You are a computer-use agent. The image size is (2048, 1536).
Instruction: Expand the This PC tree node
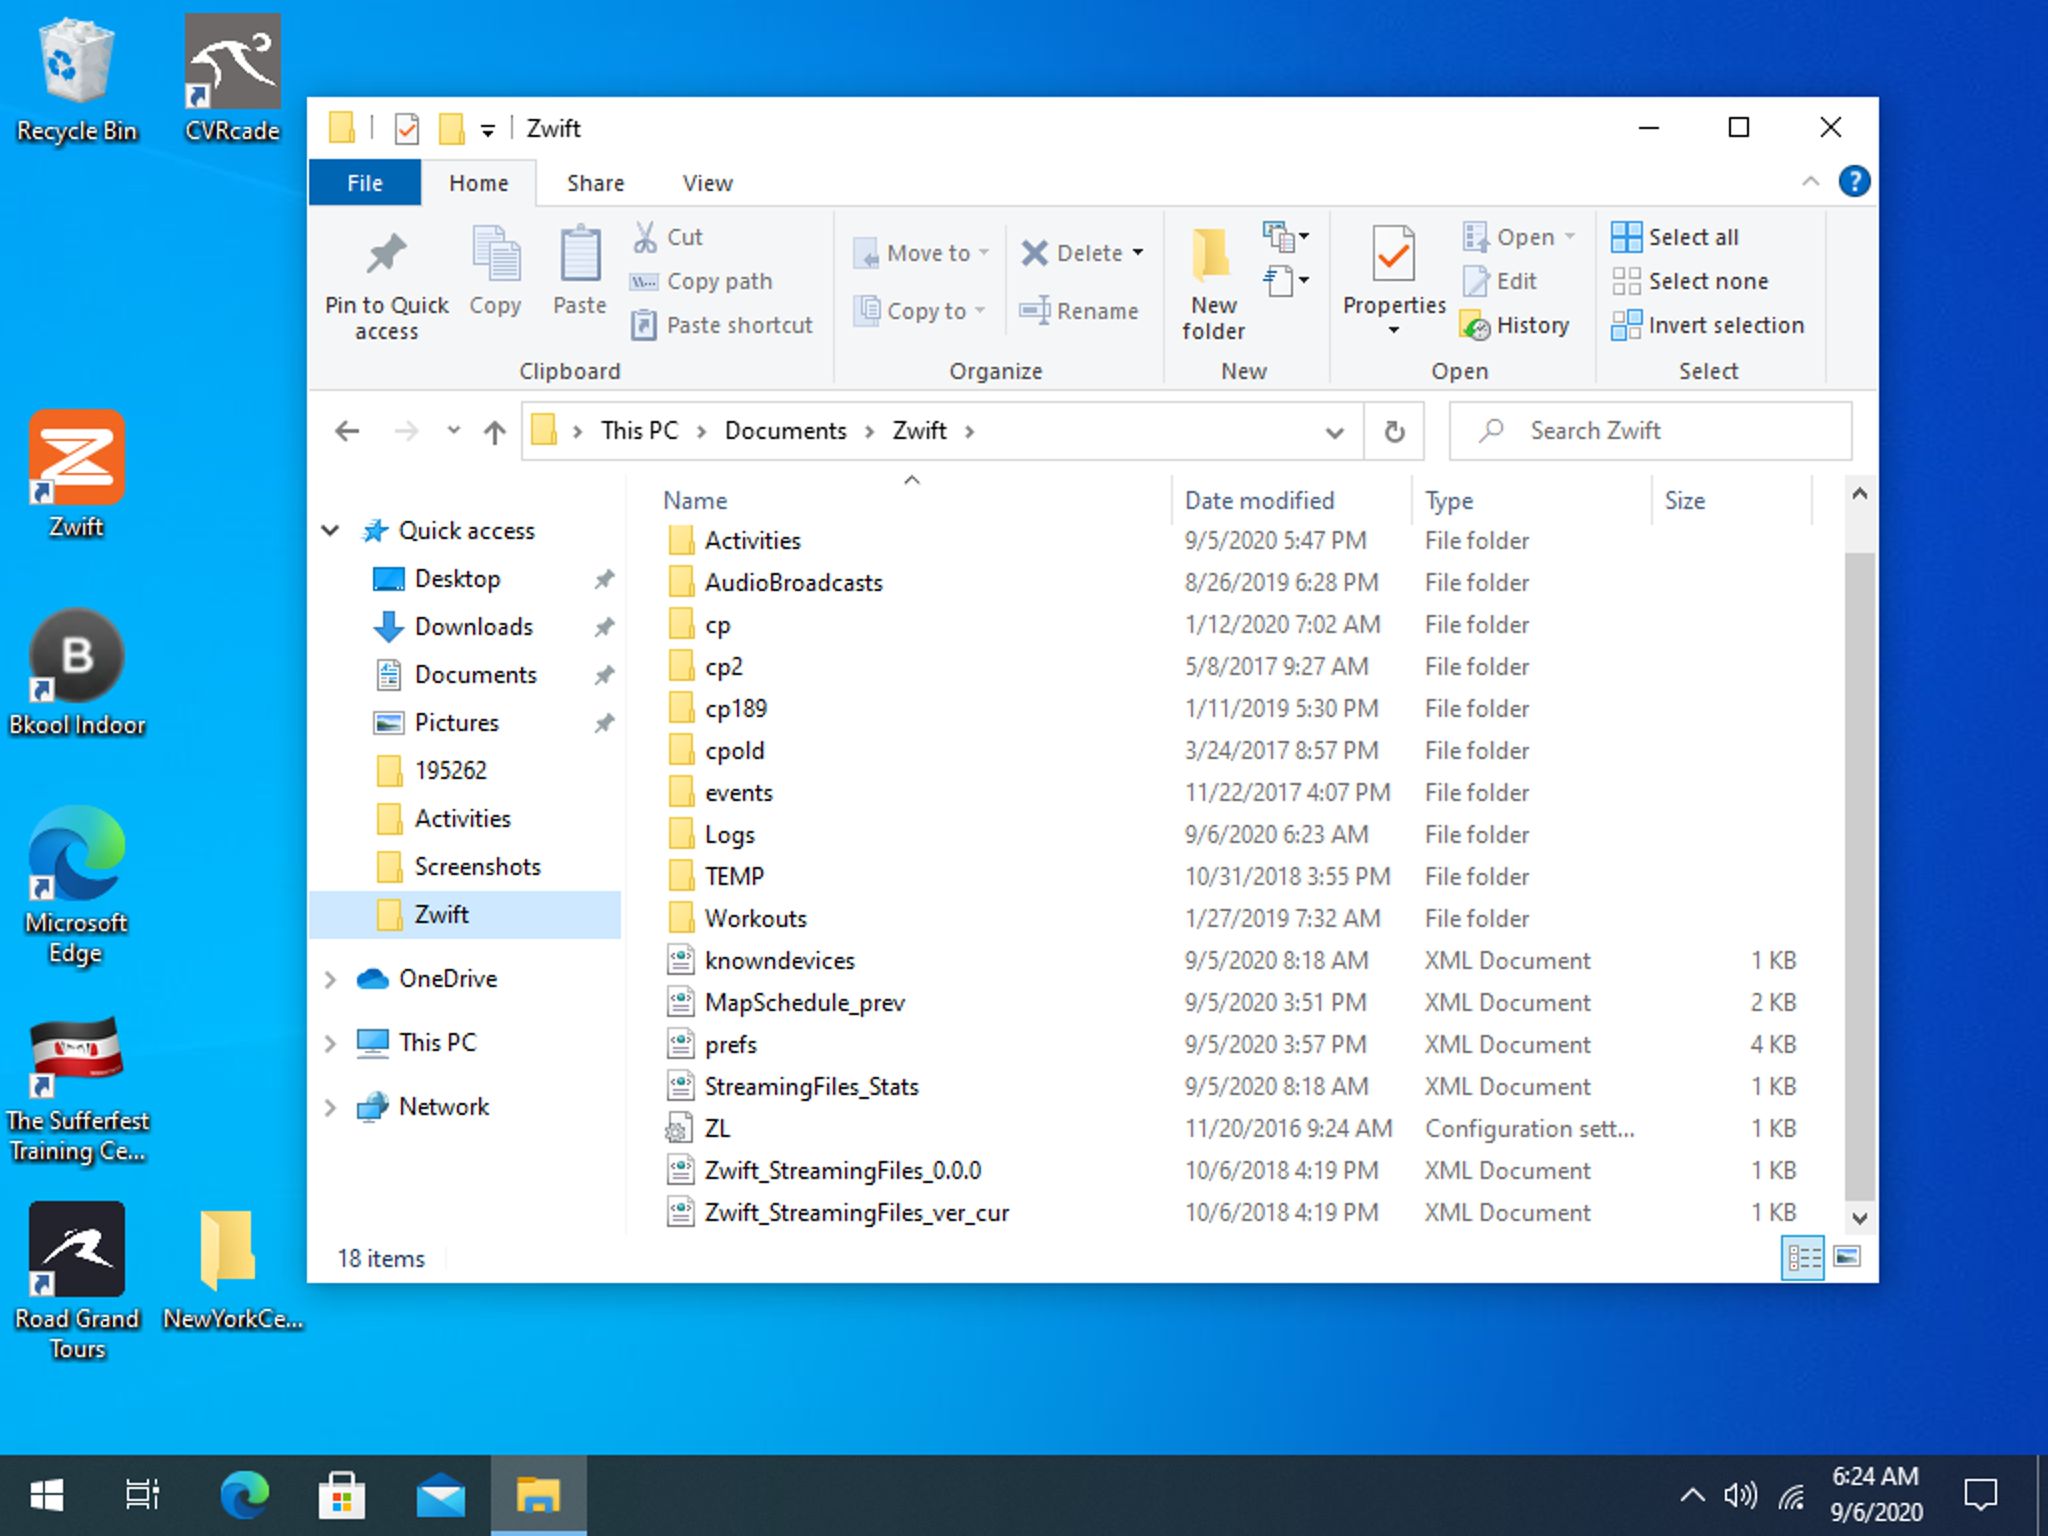coord(331,1043)
